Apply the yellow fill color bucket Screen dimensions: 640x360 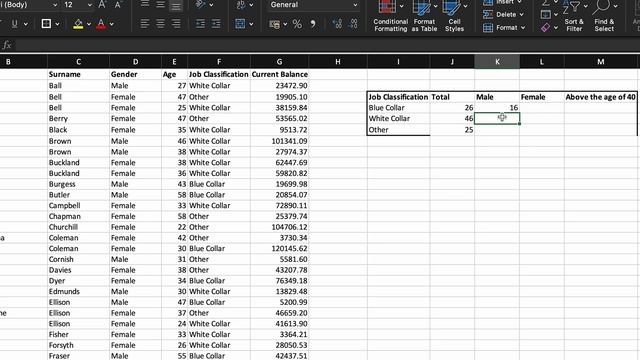(78, 24)
